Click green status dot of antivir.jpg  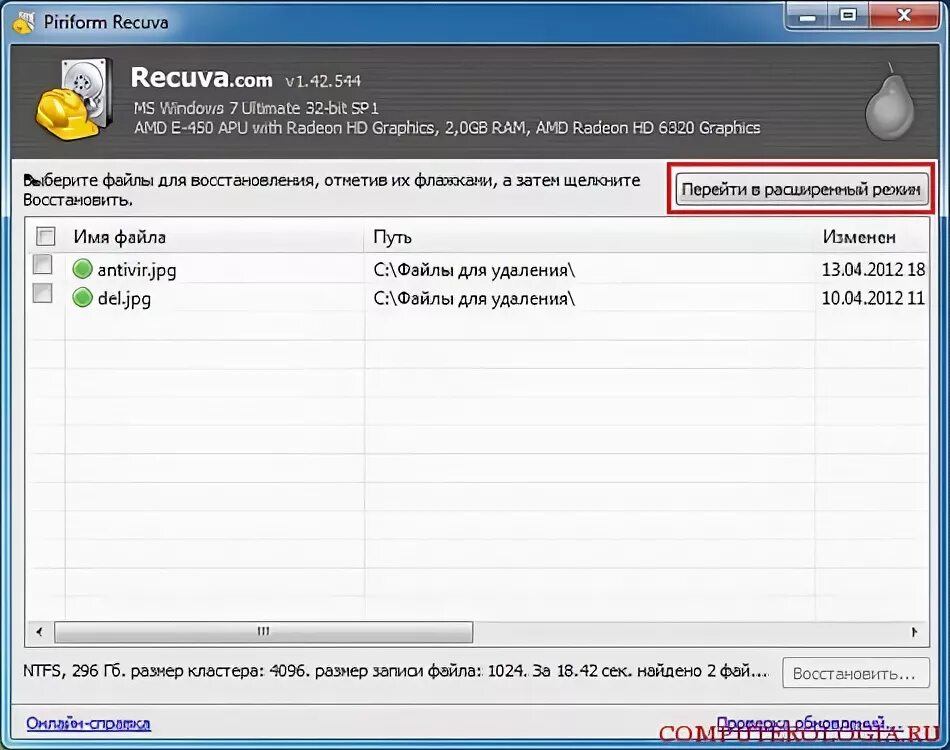pos(82,268)
